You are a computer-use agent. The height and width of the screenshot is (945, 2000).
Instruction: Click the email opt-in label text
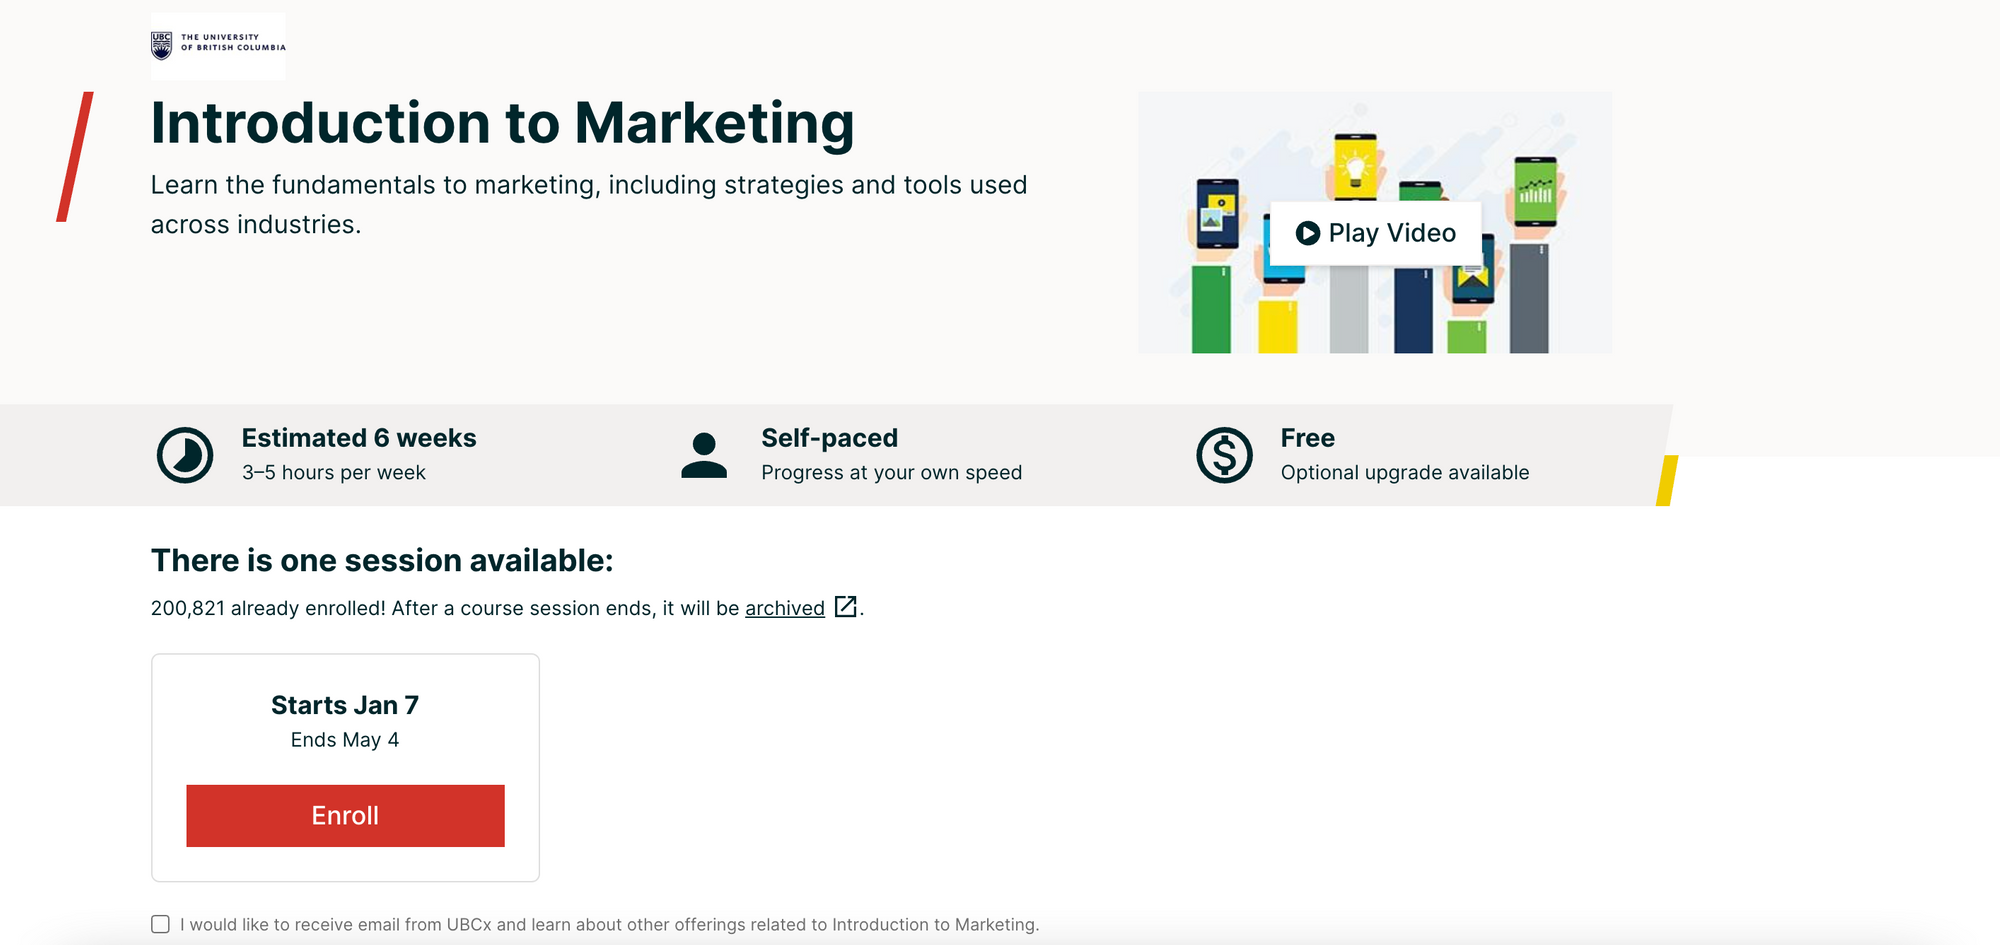(x=610, y=925)
